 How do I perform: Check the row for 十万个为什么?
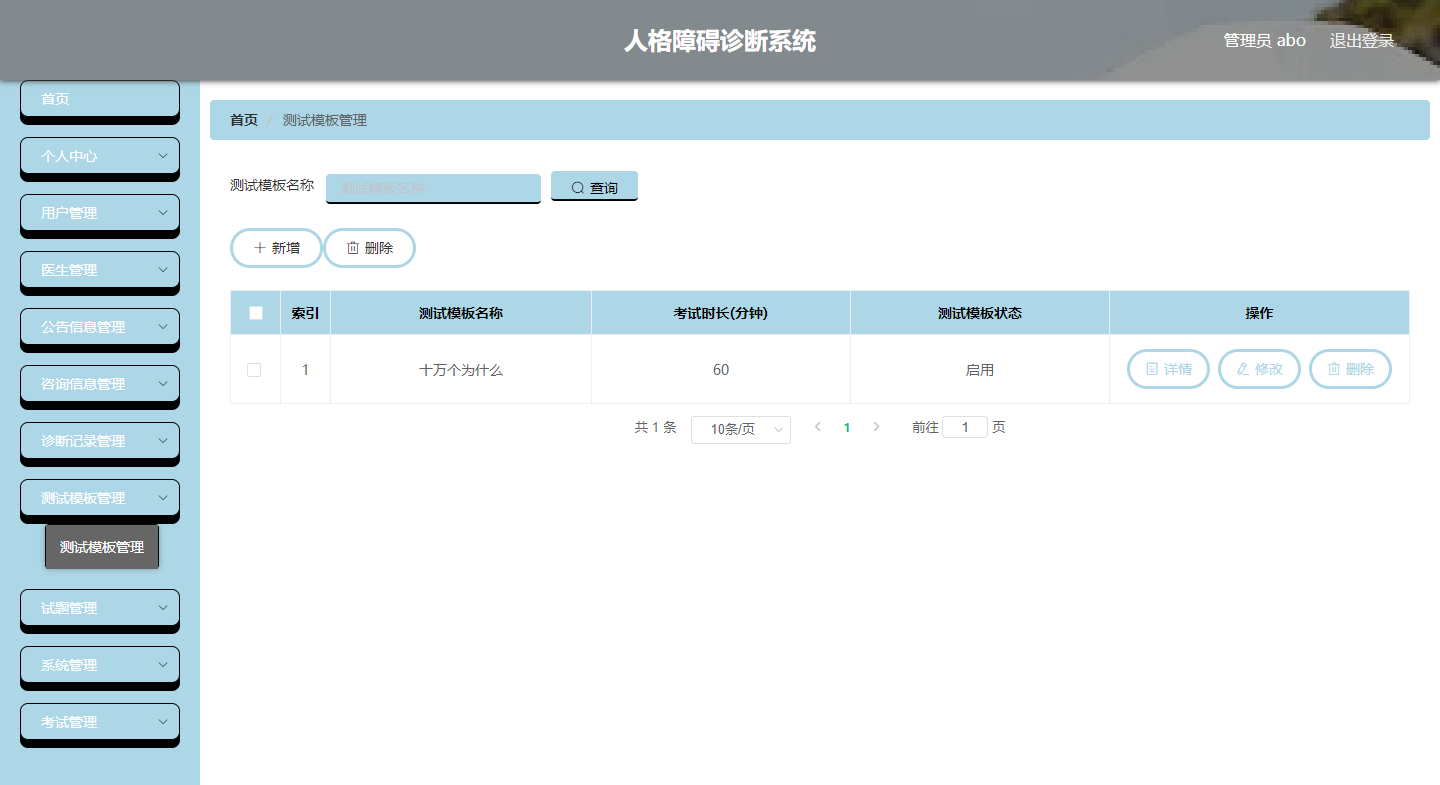pyautogui.click(x=254, y=370)
